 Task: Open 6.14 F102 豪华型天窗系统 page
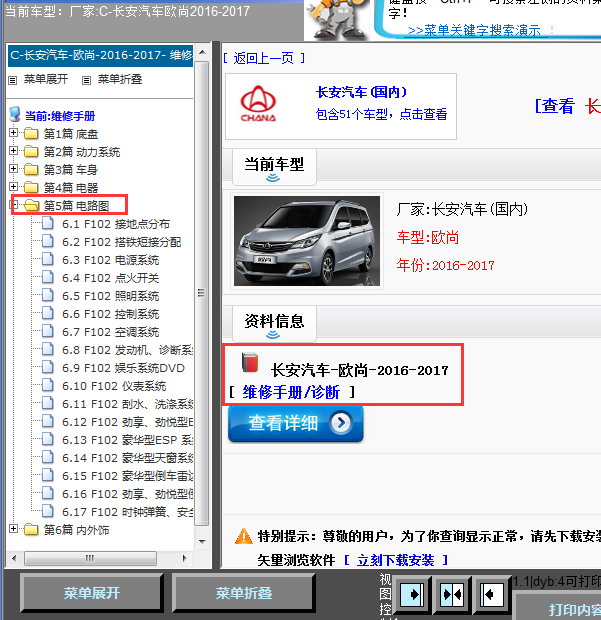(x=127, y=458)
